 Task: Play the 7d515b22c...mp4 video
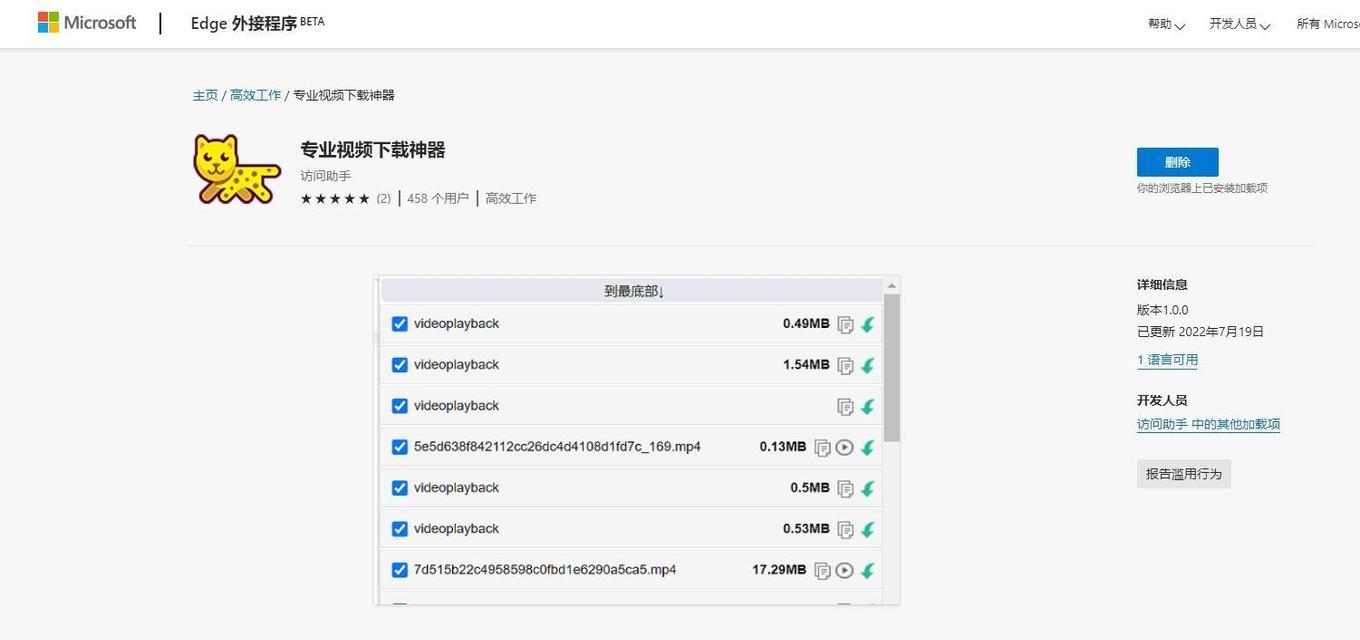click(x=845, y=570)
